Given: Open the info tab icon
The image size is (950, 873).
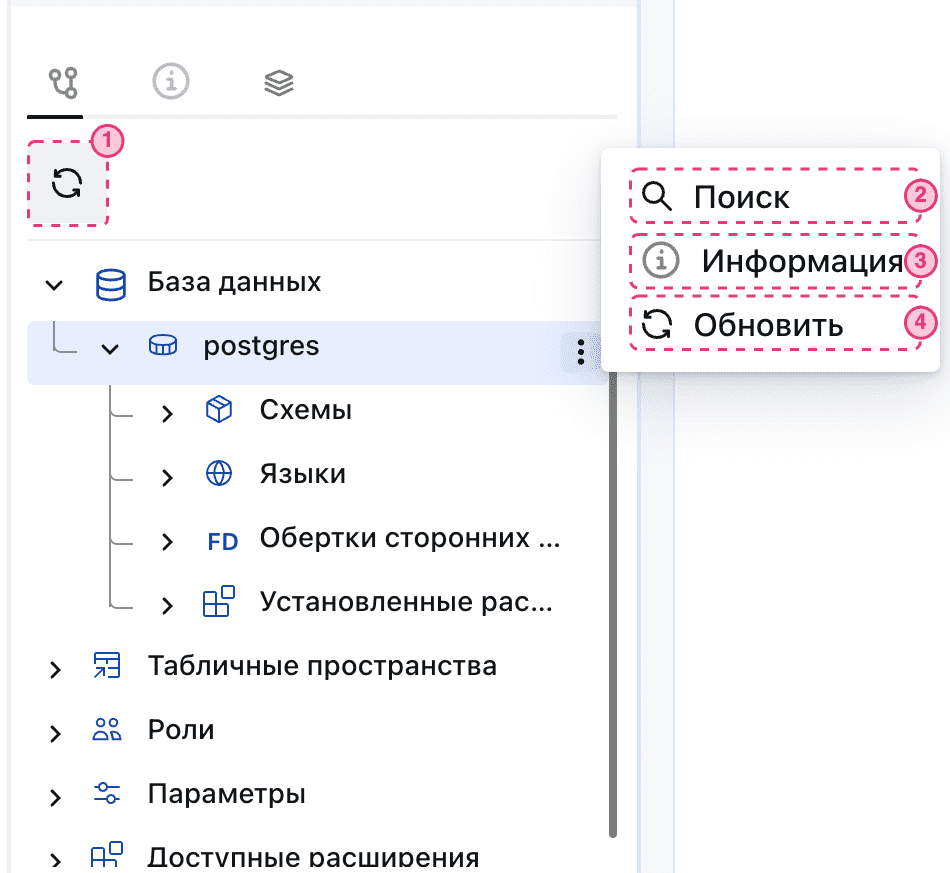Looking at the screenshot, I should pyautogui.click(x=171, y=82).
